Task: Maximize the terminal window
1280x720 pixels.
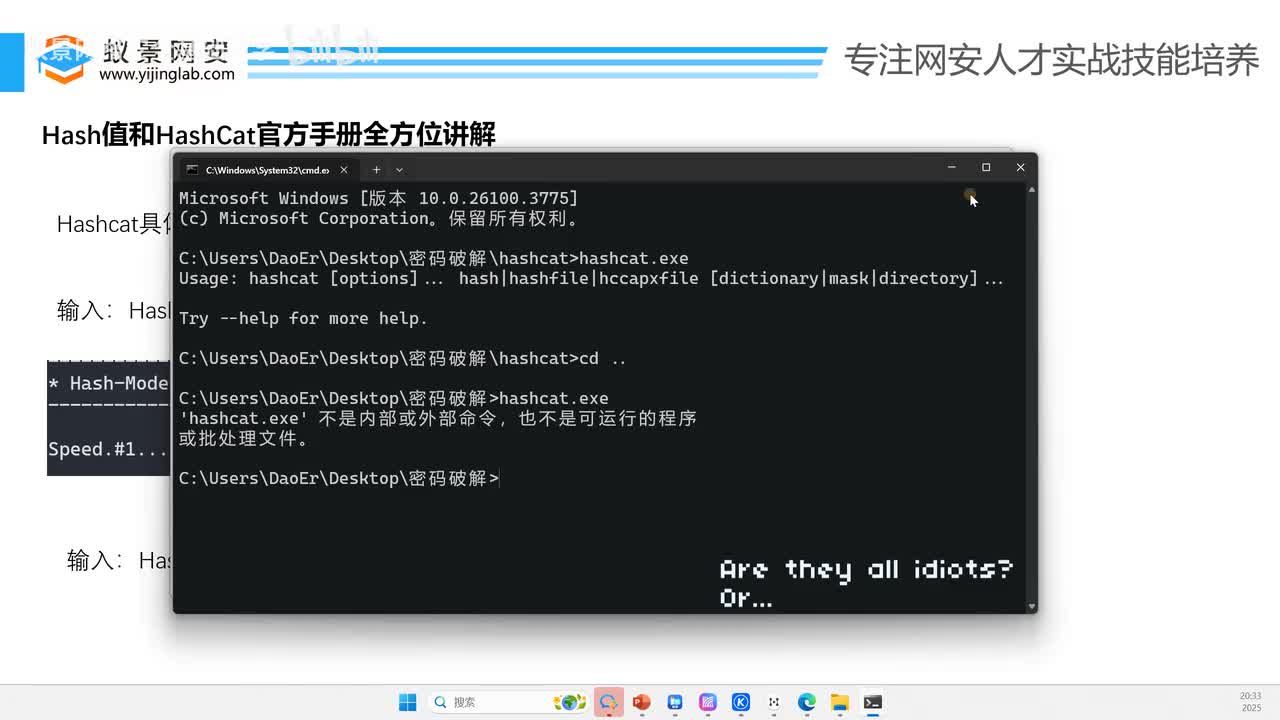Action: 986,167
